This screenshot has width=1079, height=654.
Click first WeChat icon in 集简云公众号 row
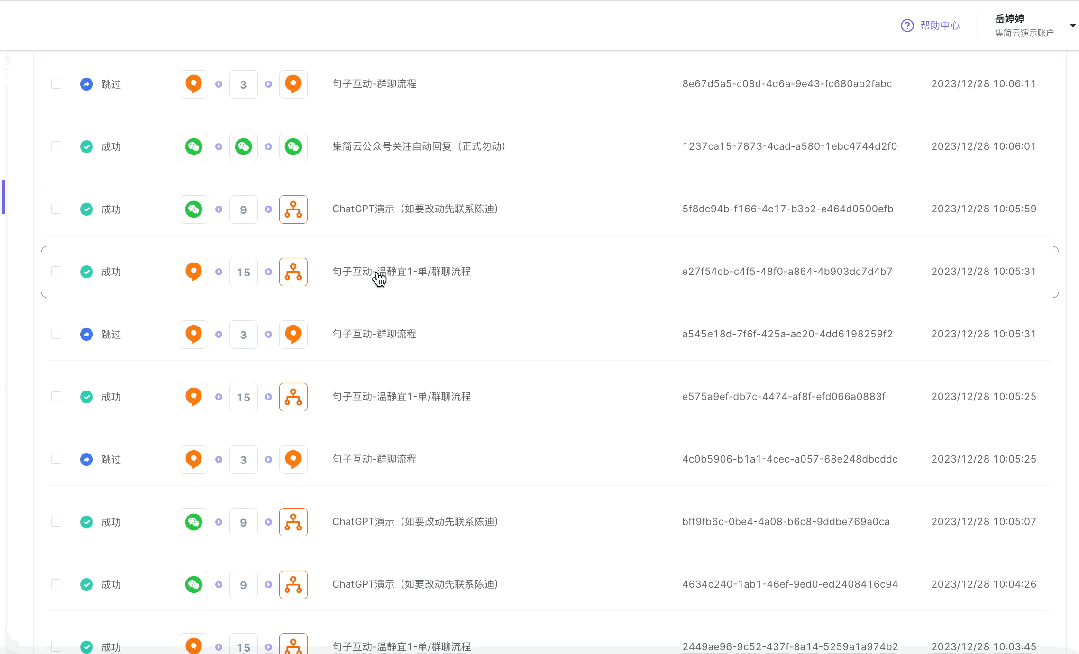(193, 147)
